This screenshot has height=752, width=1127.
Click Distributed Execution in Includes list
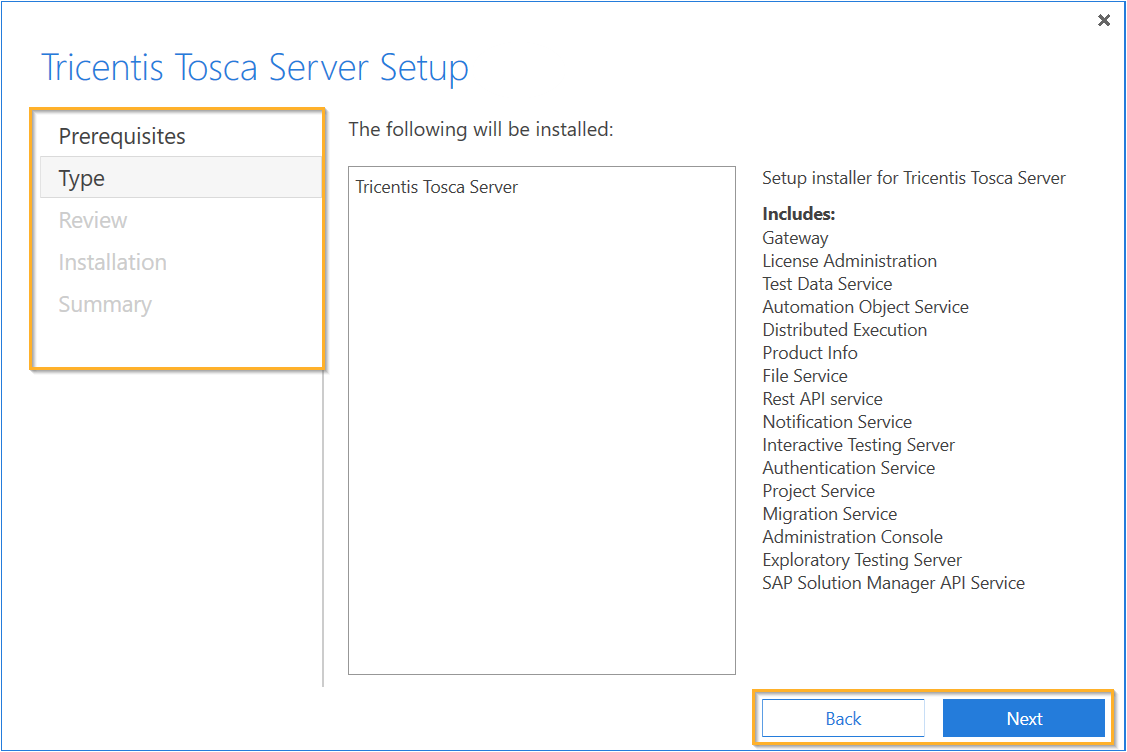click(x=844, y=330)
